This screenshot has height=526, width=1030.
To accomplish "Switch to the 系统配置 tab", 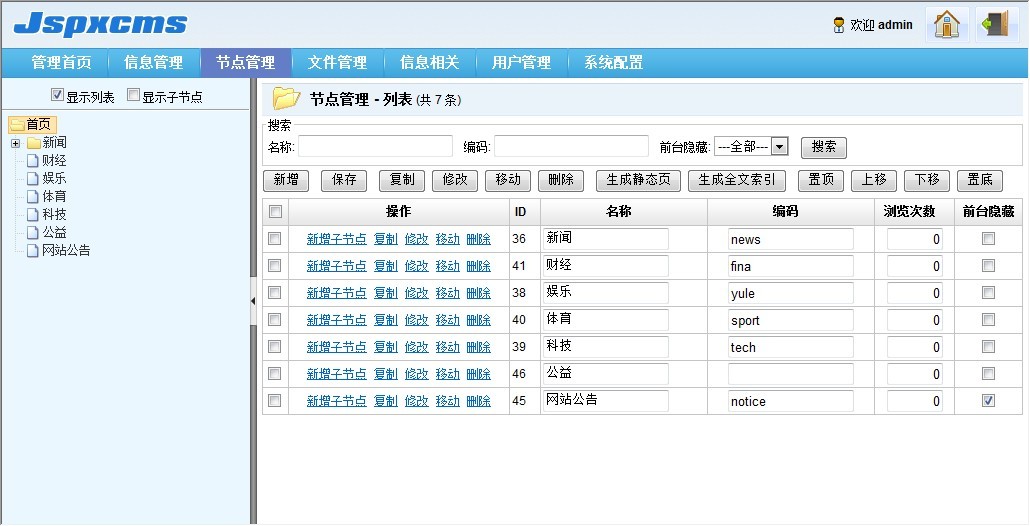I will 613,62.
